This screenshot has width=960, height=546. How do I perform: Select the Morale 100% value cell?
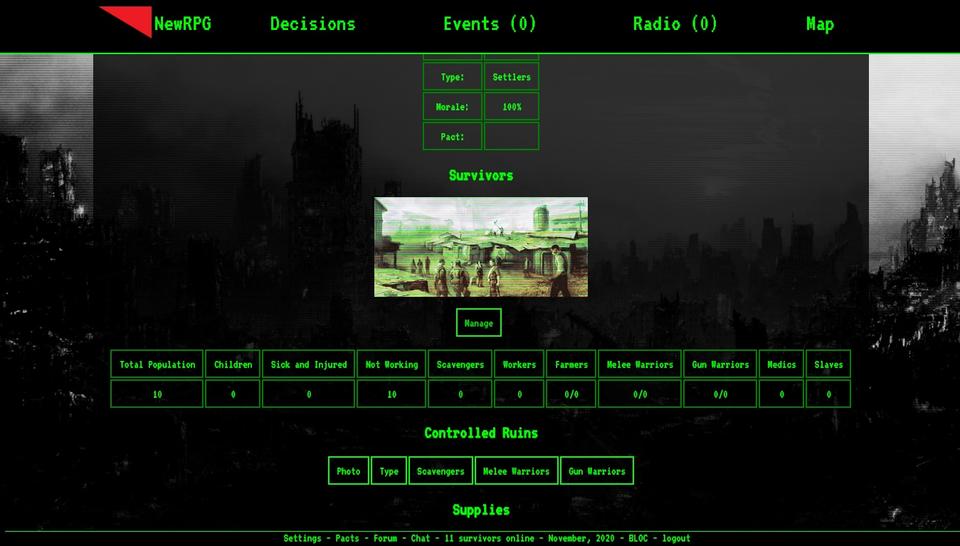click(x=511, y=107)
